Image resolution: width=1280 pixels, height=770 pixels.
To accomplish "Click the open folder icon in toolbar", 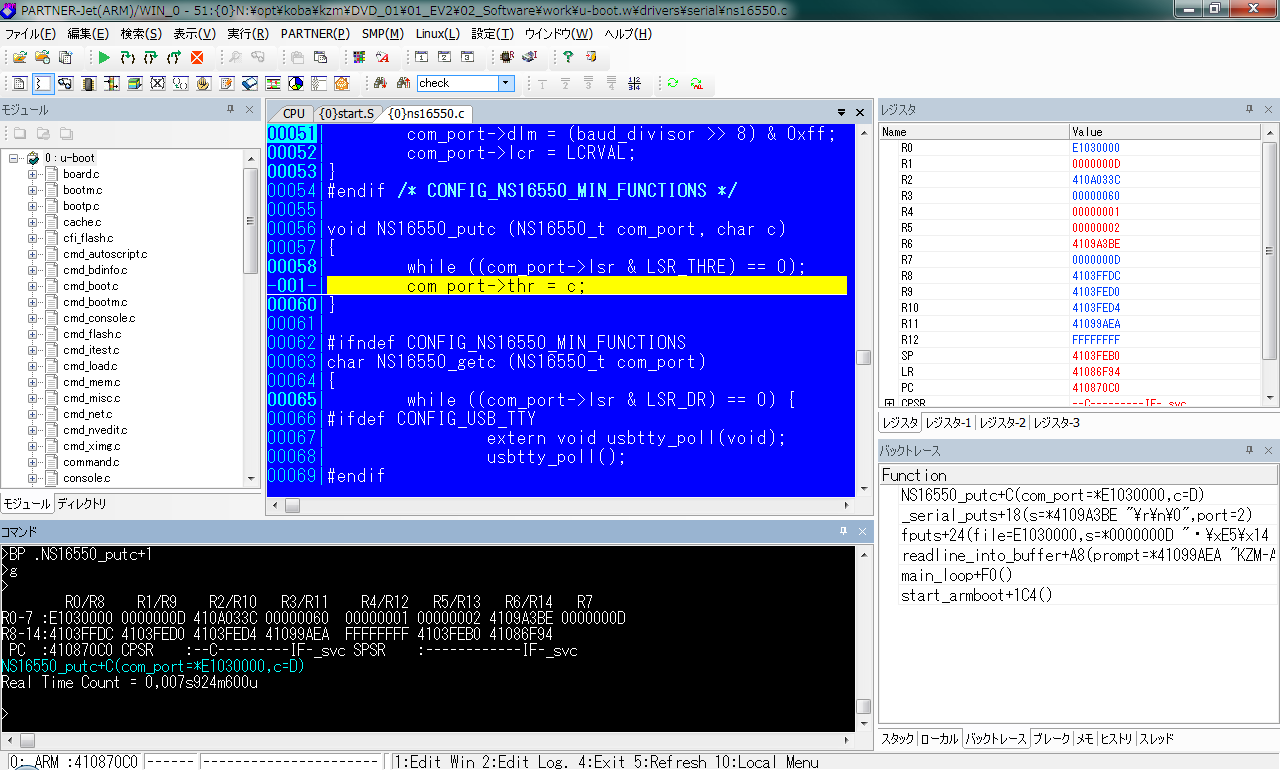I will [x=20, y=58].
